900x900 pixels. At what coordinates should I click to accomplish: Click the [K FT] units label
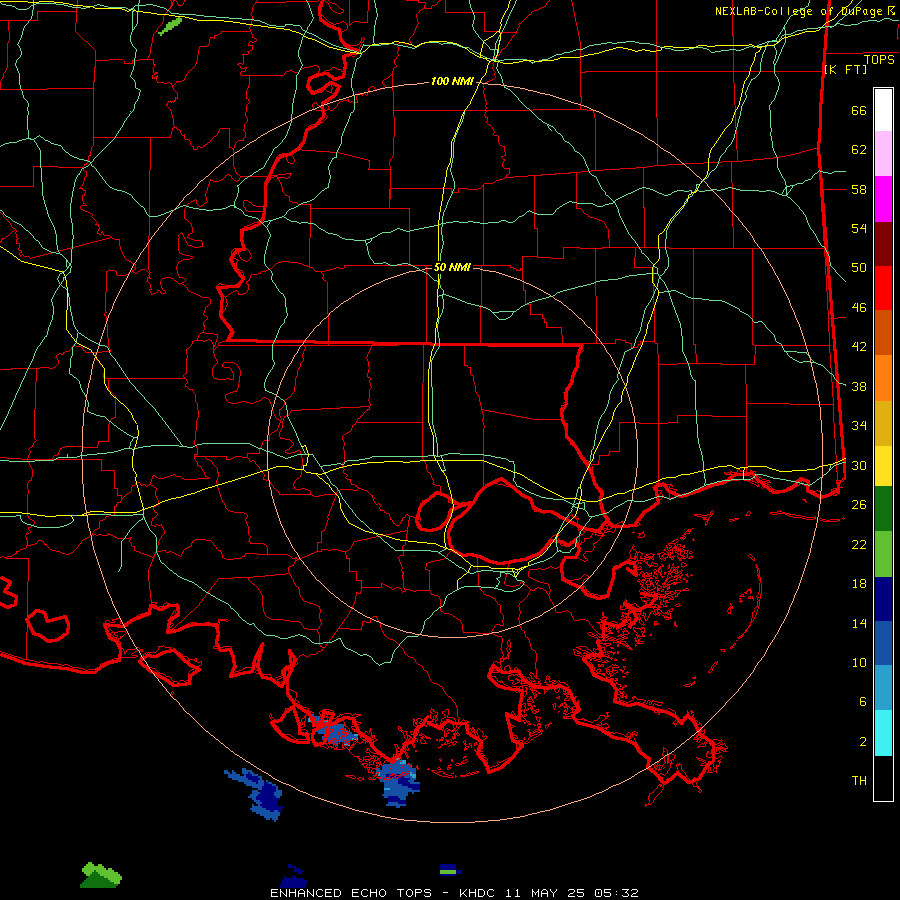tap(845, 69)
